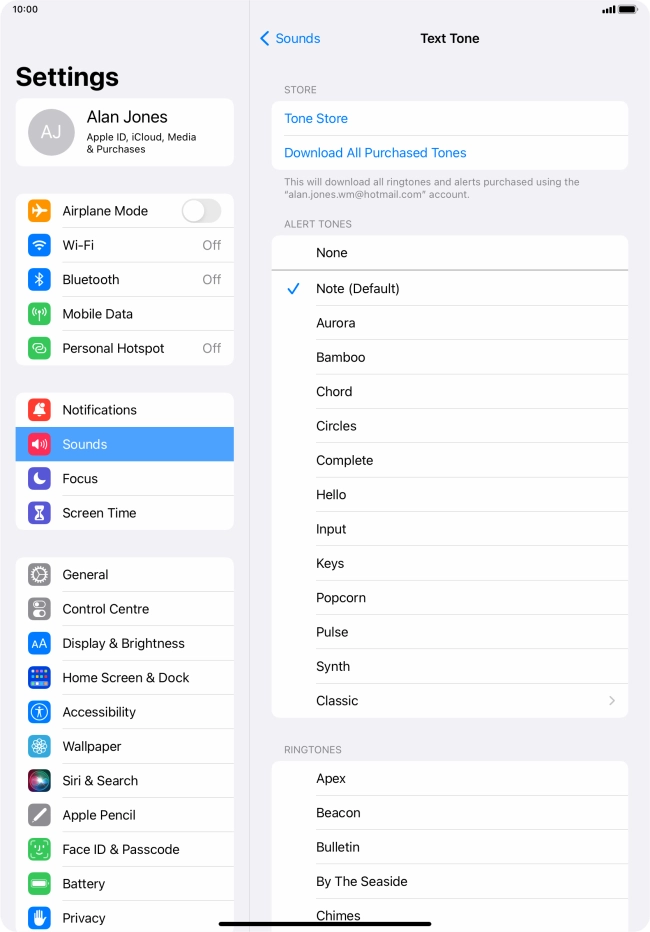This screenshot has width=650, height=932.
Task: Tap the Bluetooth icon in sidebar
Action: point(39,279)
